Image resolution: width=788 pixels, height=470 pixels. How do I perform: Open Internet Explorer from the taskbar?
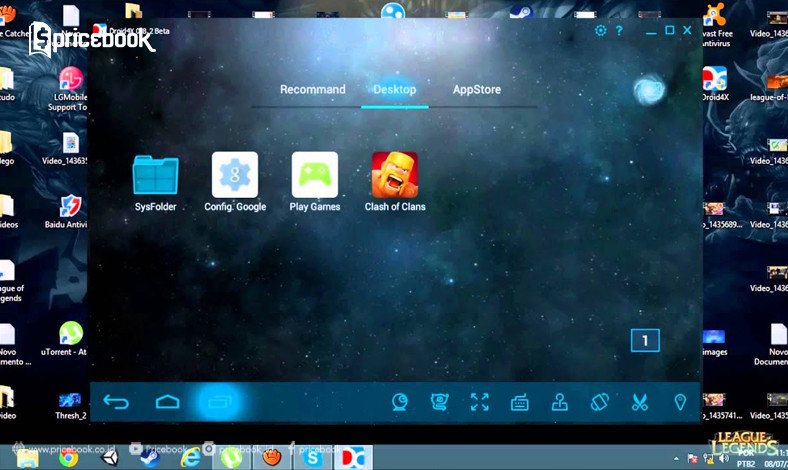[x=190, y=457]
